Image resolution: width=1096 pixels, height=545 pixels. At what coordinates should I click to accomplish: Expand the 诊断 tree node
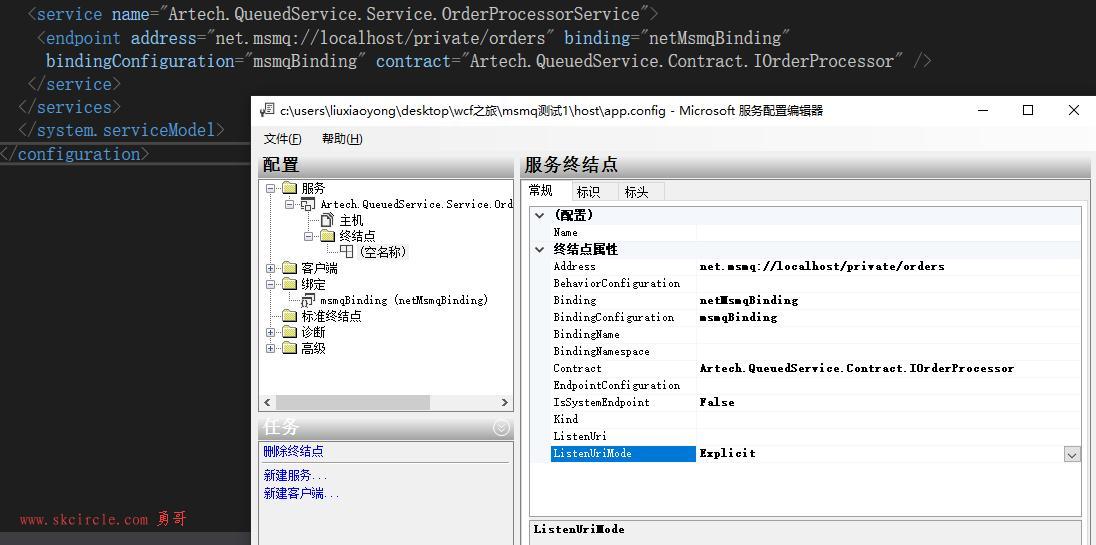271,333
